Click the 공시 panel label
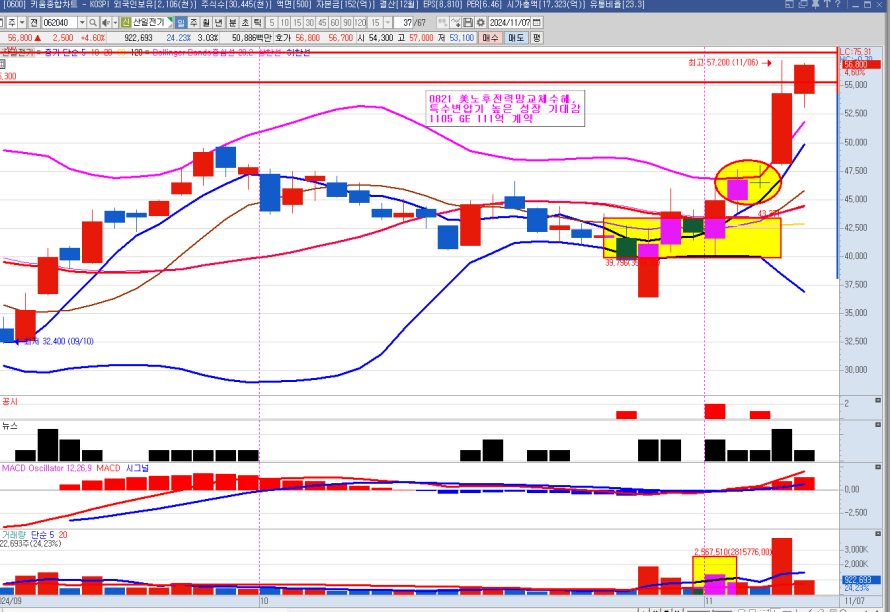890x612 pixels. coord(10,402)
